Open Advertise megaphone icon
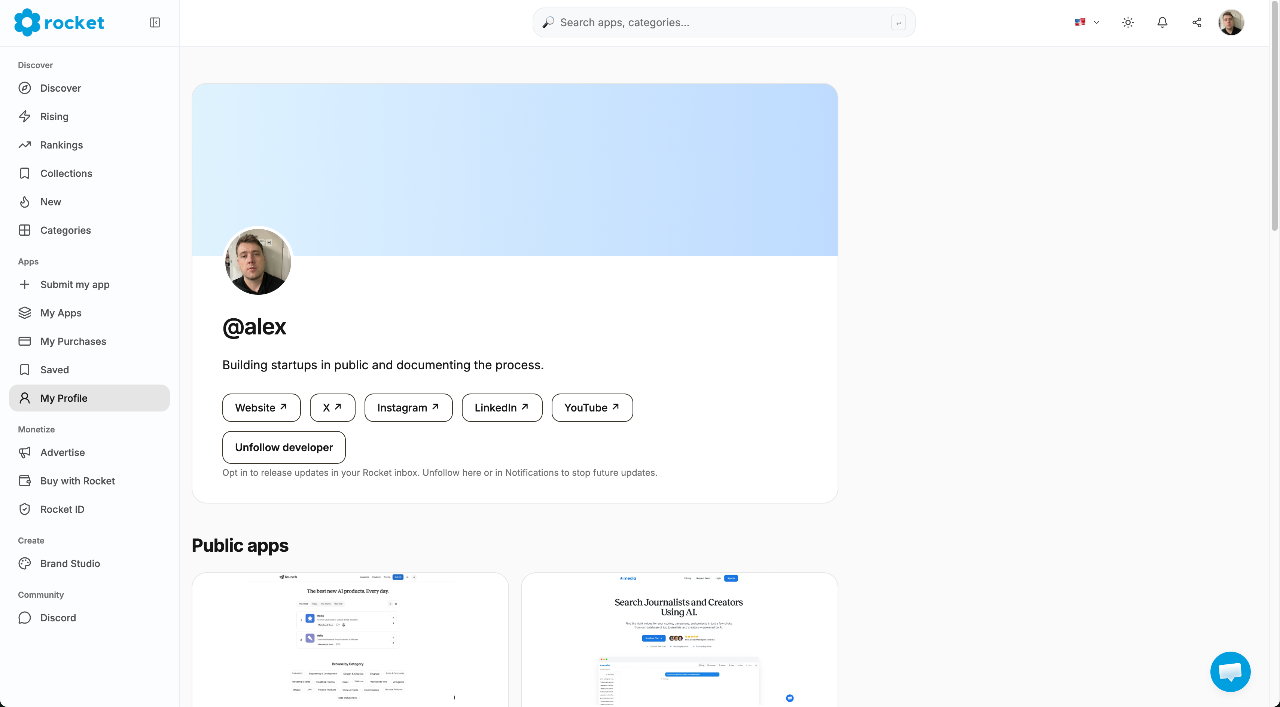This screenshot has height=707, width=1280. click(25, 452)
